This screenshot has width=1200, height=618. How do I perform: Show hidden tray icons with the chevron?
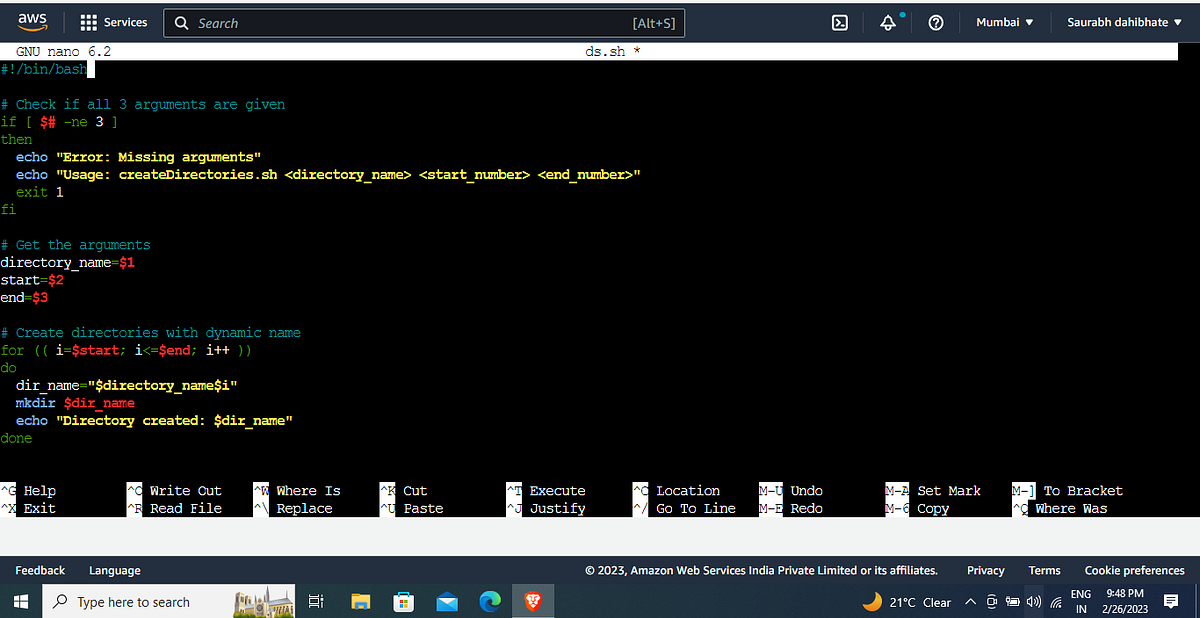point(969,601)
